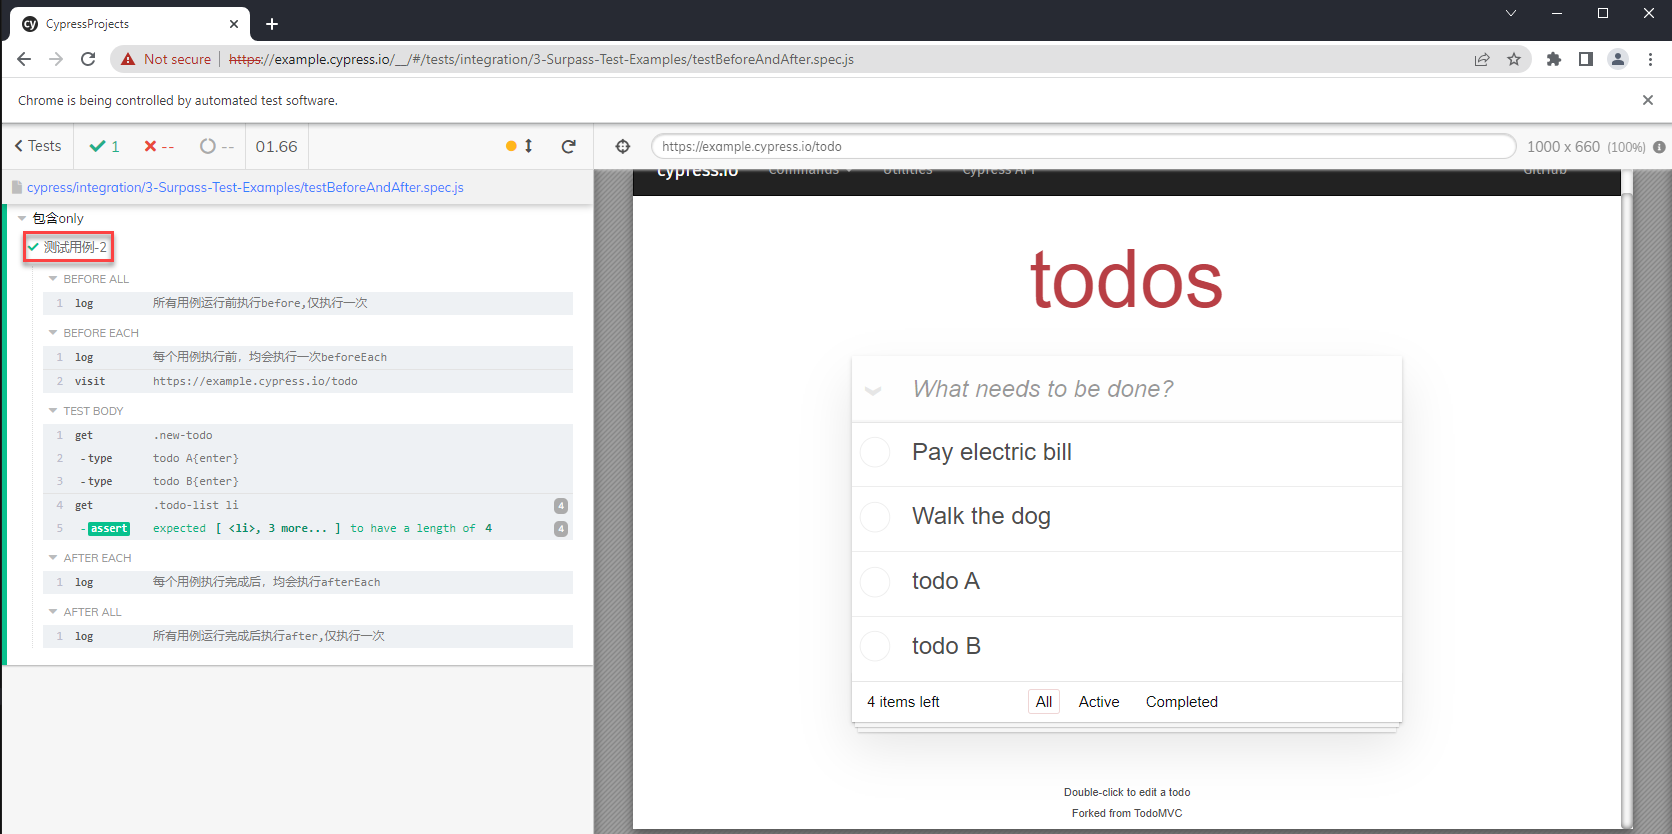The width and height of the screenshot is (1672, 834).
Task: Go back to the Tests list
Action: click(38, 146)
